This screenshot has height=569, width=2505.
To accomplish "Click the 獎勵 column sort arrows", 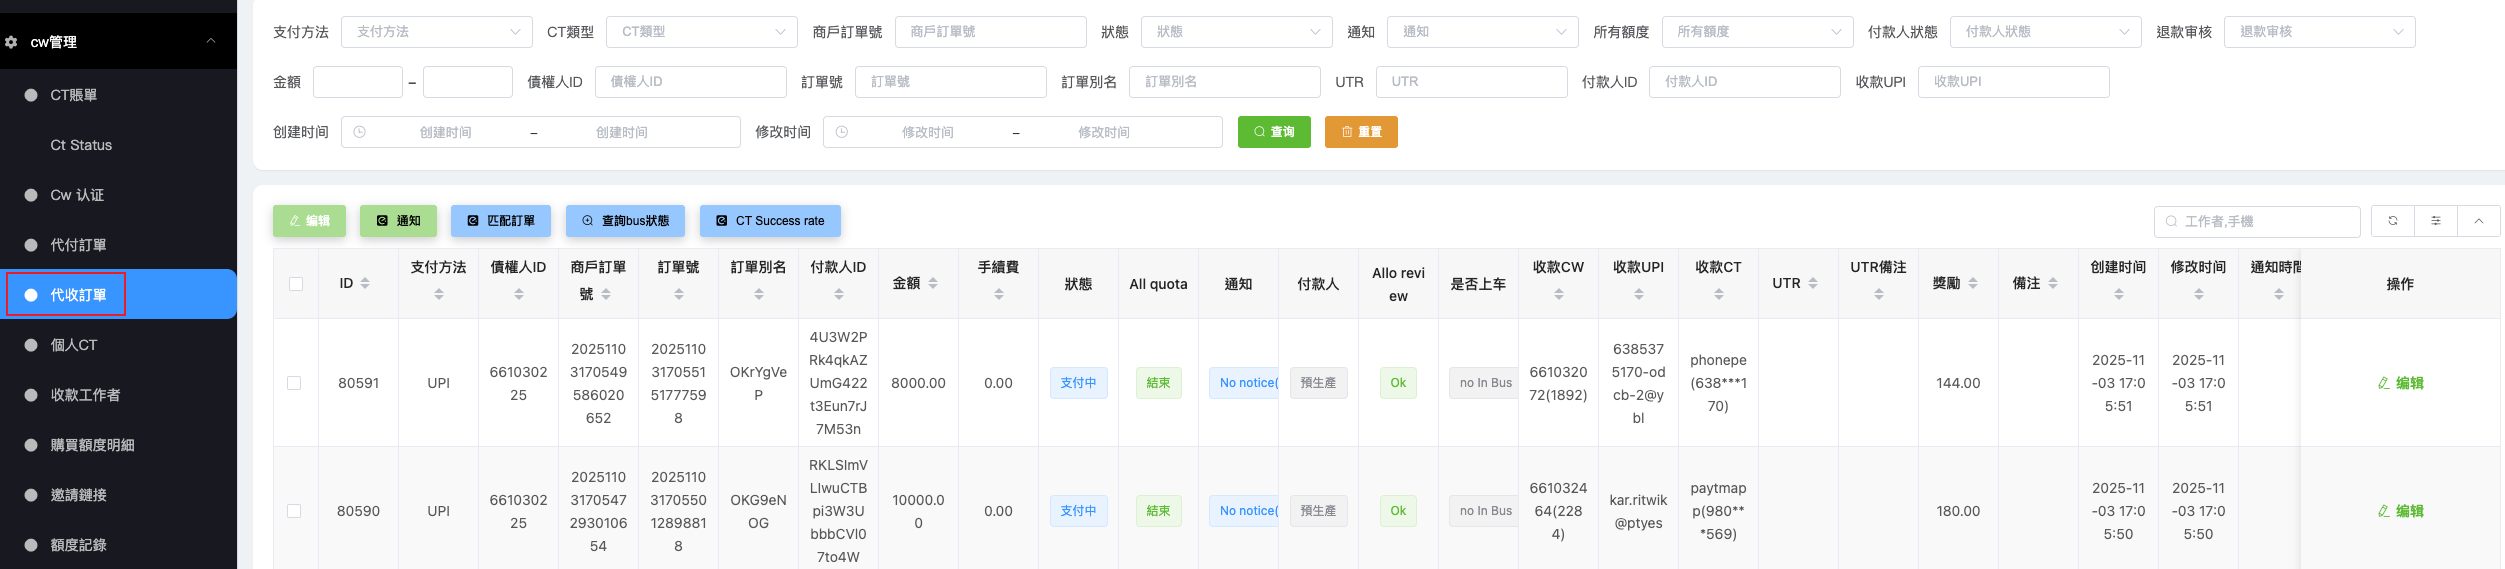I will [1973, 284].
